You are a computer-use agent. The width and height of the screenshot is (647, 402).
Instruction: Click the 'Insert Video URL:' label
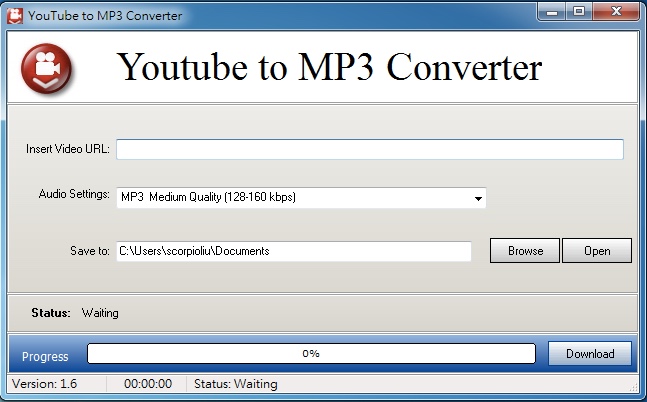point(68,149)
